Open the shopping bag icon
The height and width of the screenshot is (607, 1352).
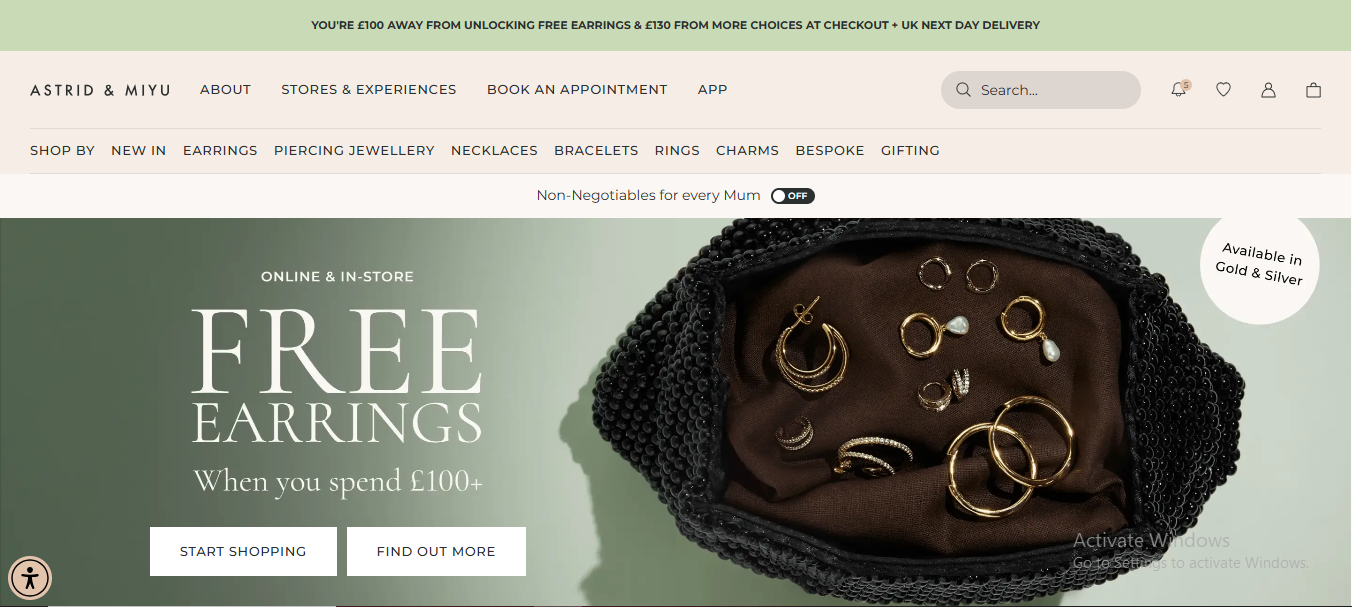pos(1314,90)
